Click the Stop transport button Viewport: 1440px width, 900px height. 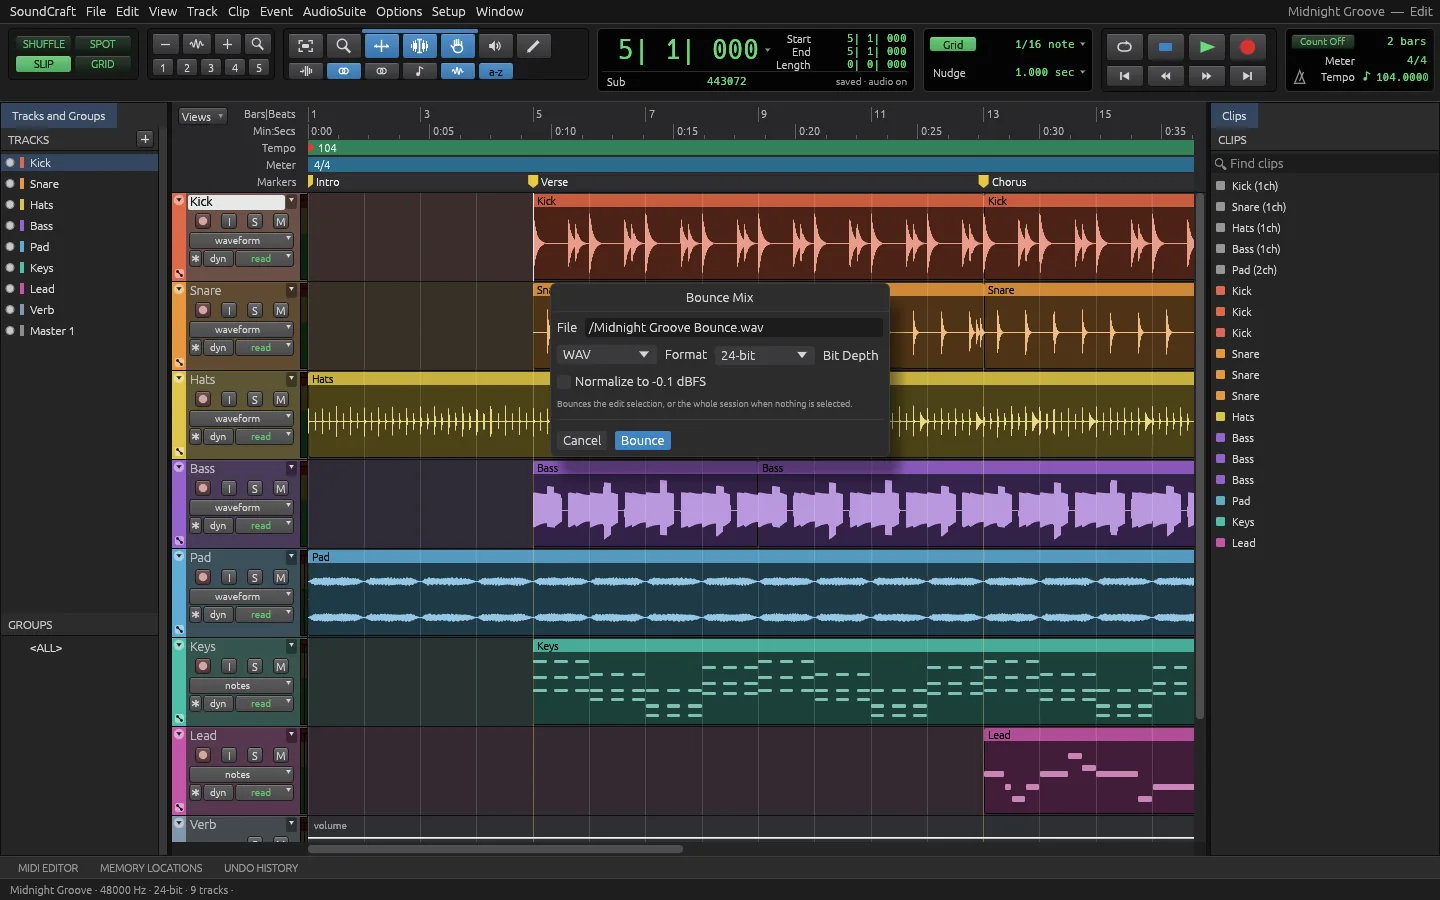click(1165, 47)
